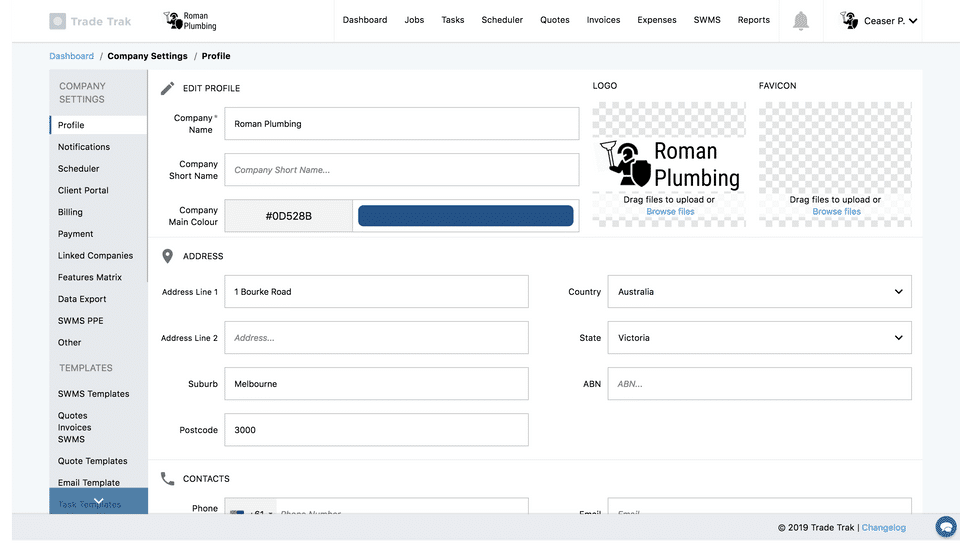This screenshot has width=960, height=555.
Task: Click the Contacts phone icon
Action: [x=167, y=478]
